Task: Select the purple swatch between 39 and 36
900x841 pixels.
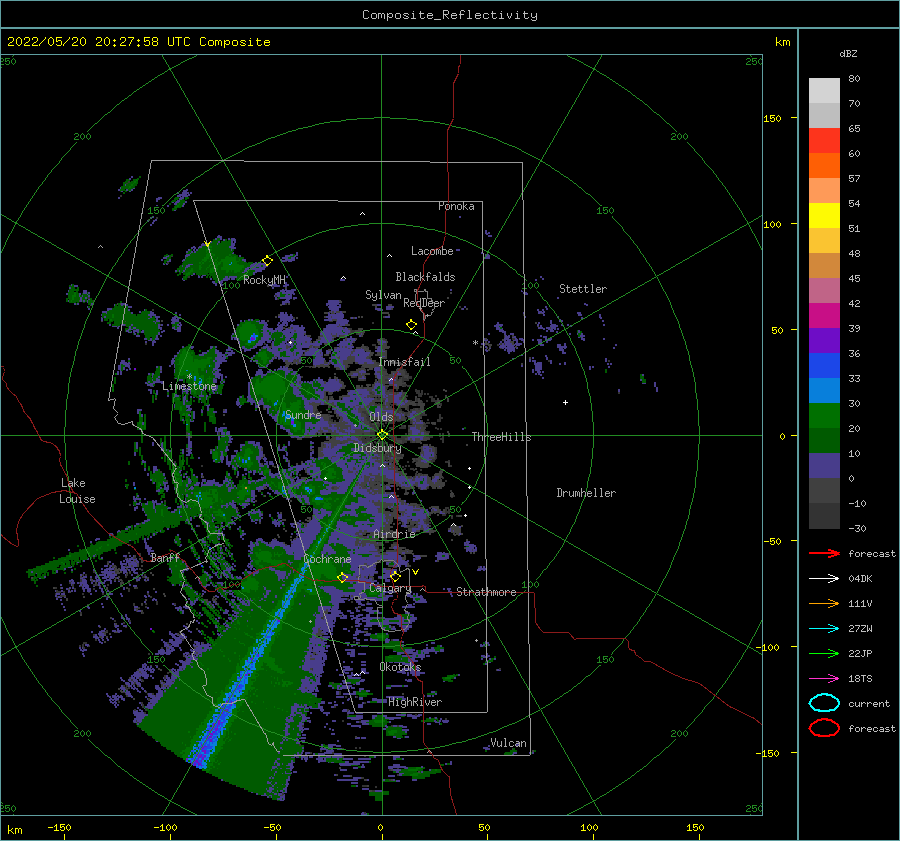Action: 824,340
